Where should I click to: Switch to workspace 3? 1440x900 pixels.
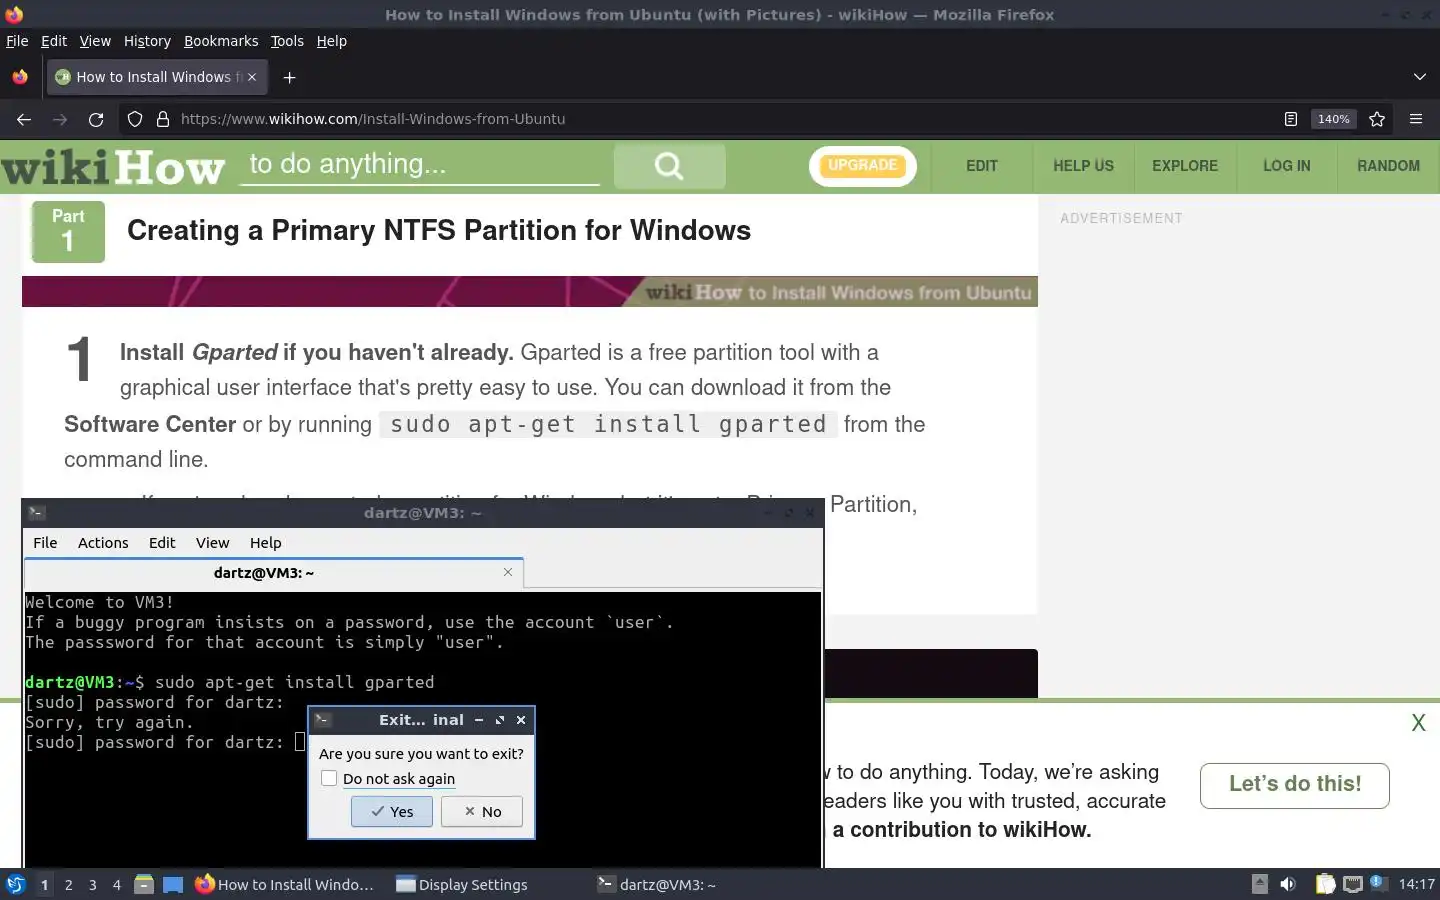coord(92,884)
